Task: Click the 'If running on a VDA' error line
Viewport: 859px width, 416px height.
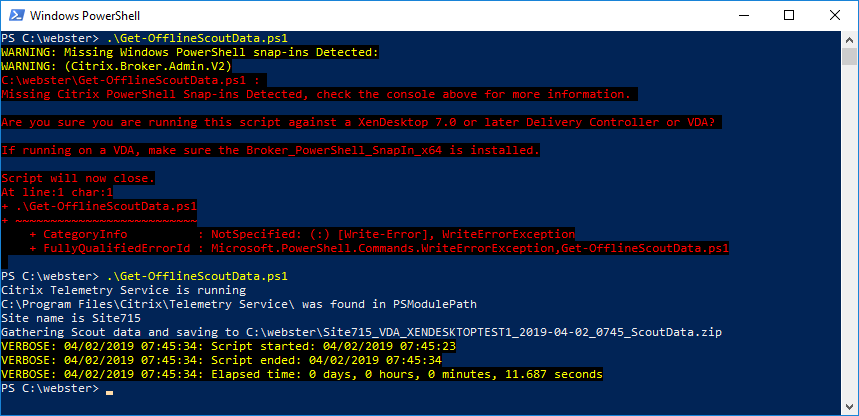Action: pyautogui.click(x=271, y=149)
